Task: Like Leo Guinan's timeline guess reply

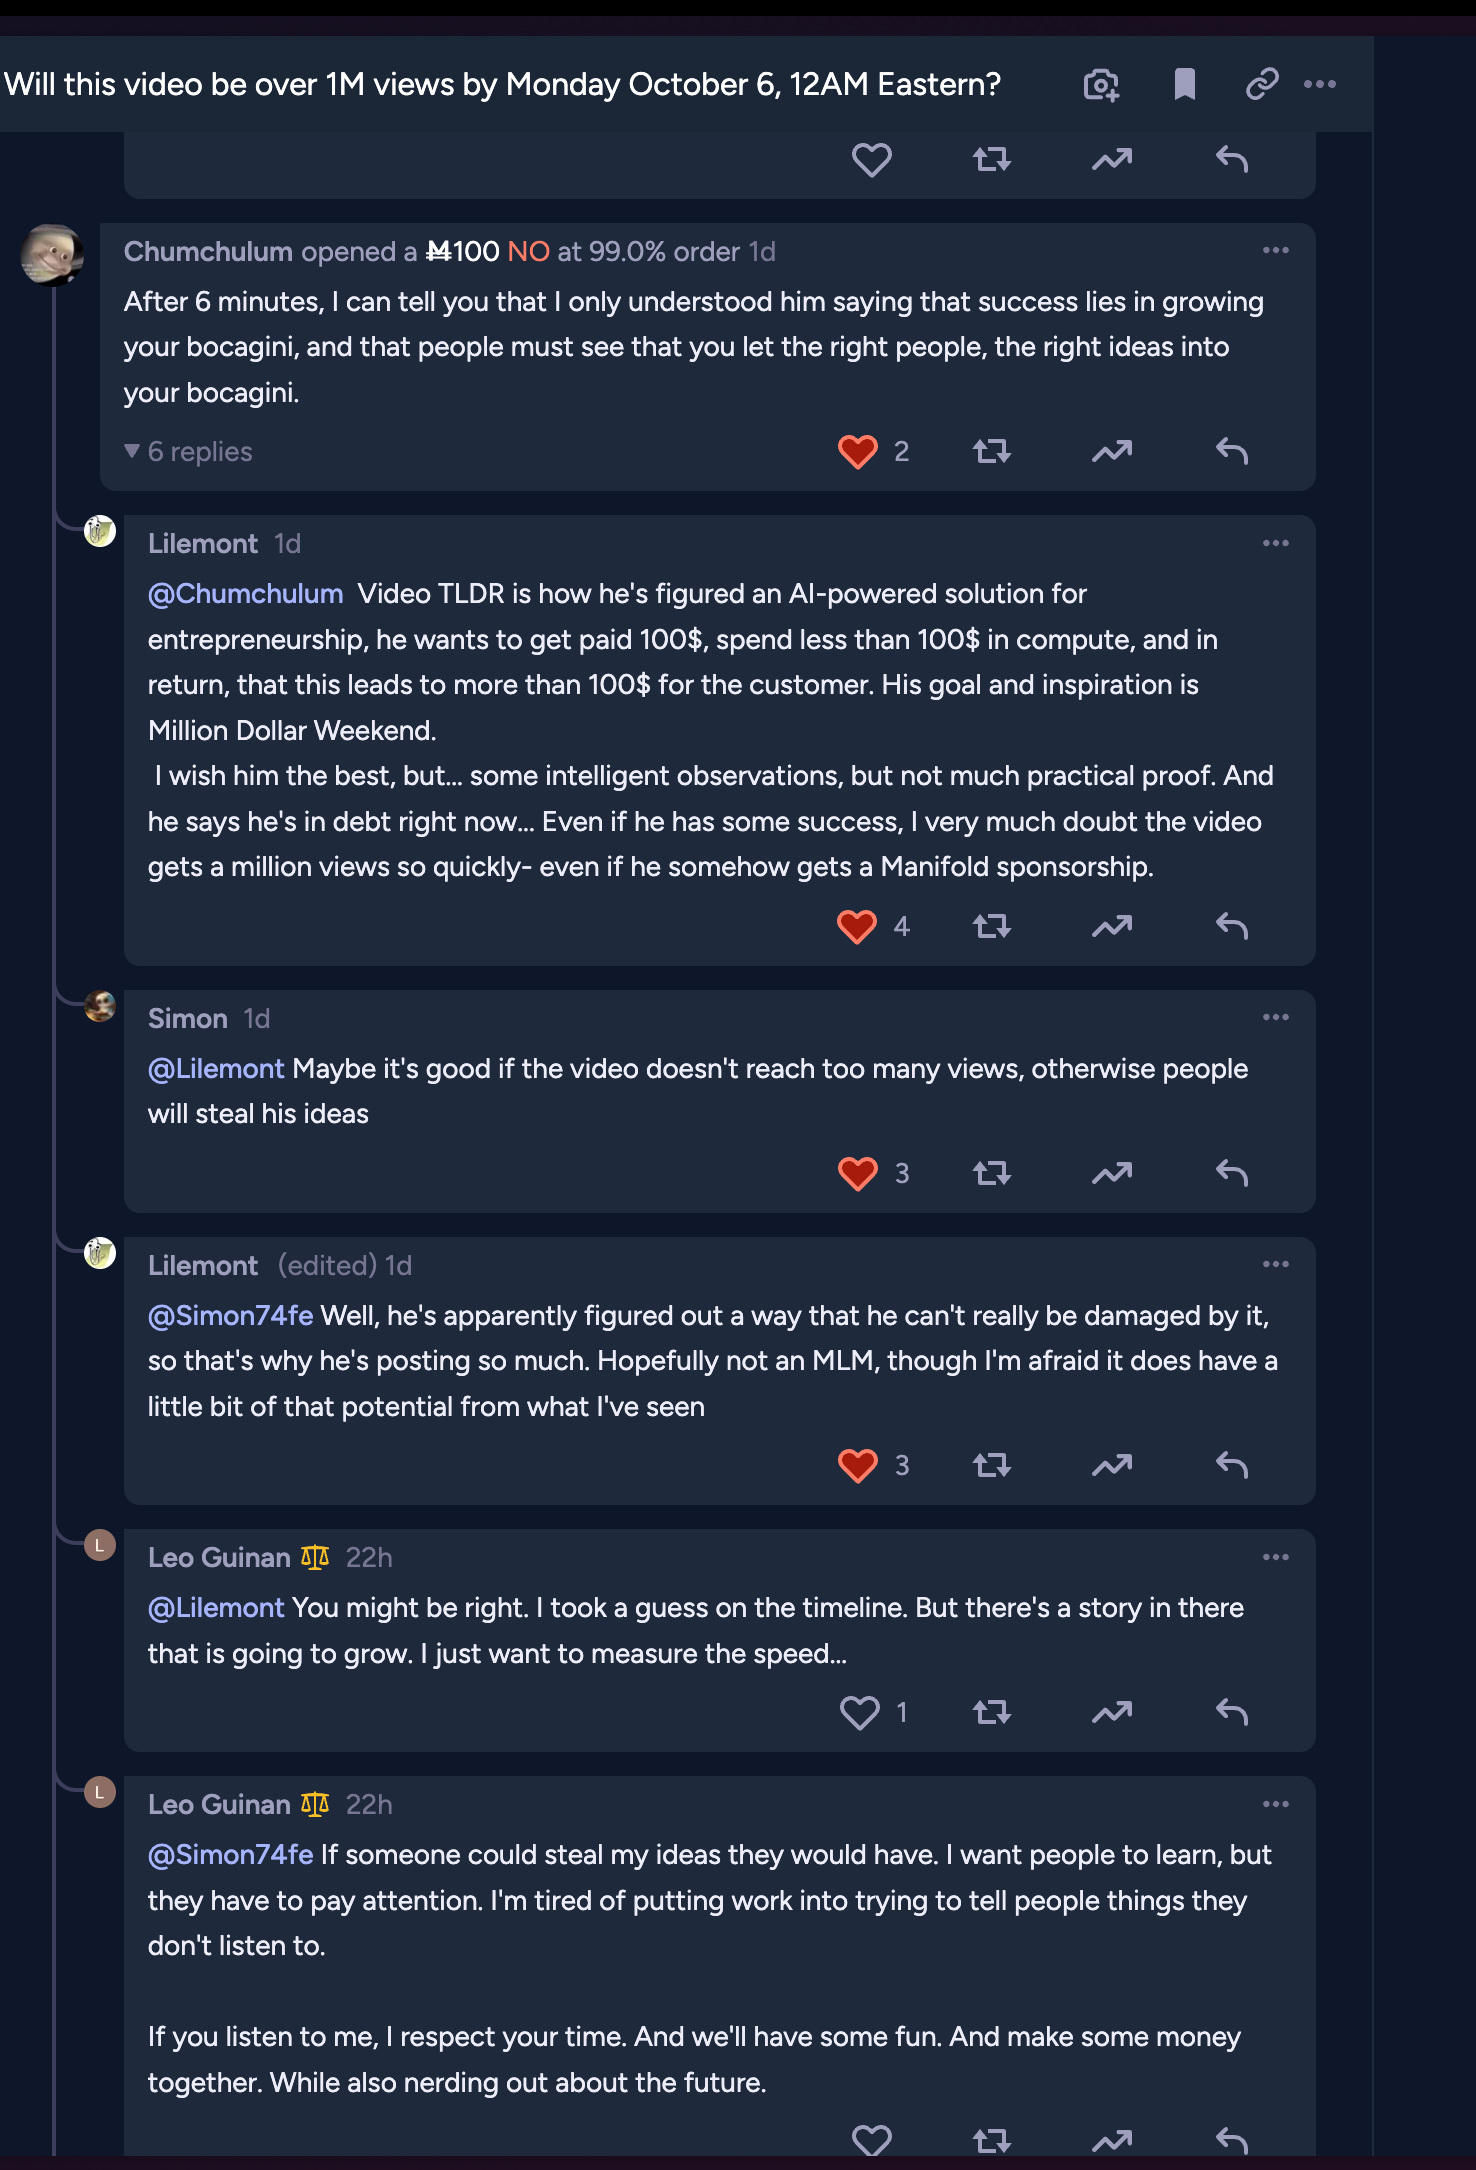Action: pyautogui.click(x=859, y=1713)
